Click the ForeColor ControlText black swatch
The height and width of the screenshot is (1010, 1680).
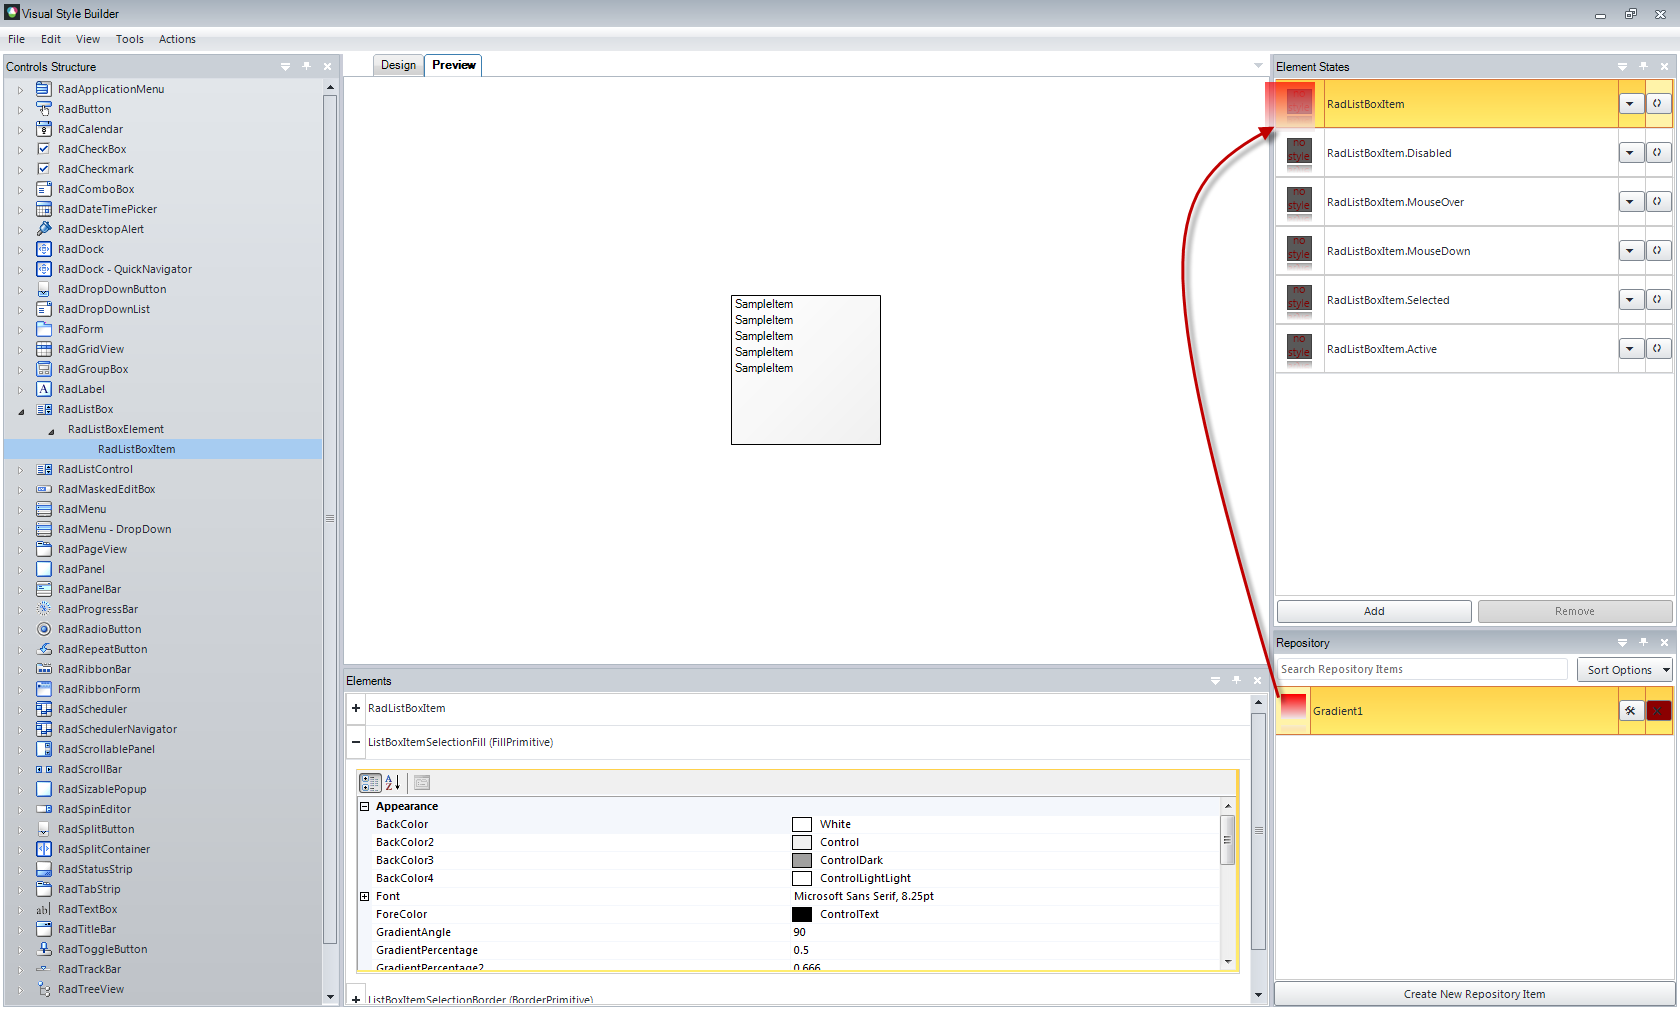(802, 914)
